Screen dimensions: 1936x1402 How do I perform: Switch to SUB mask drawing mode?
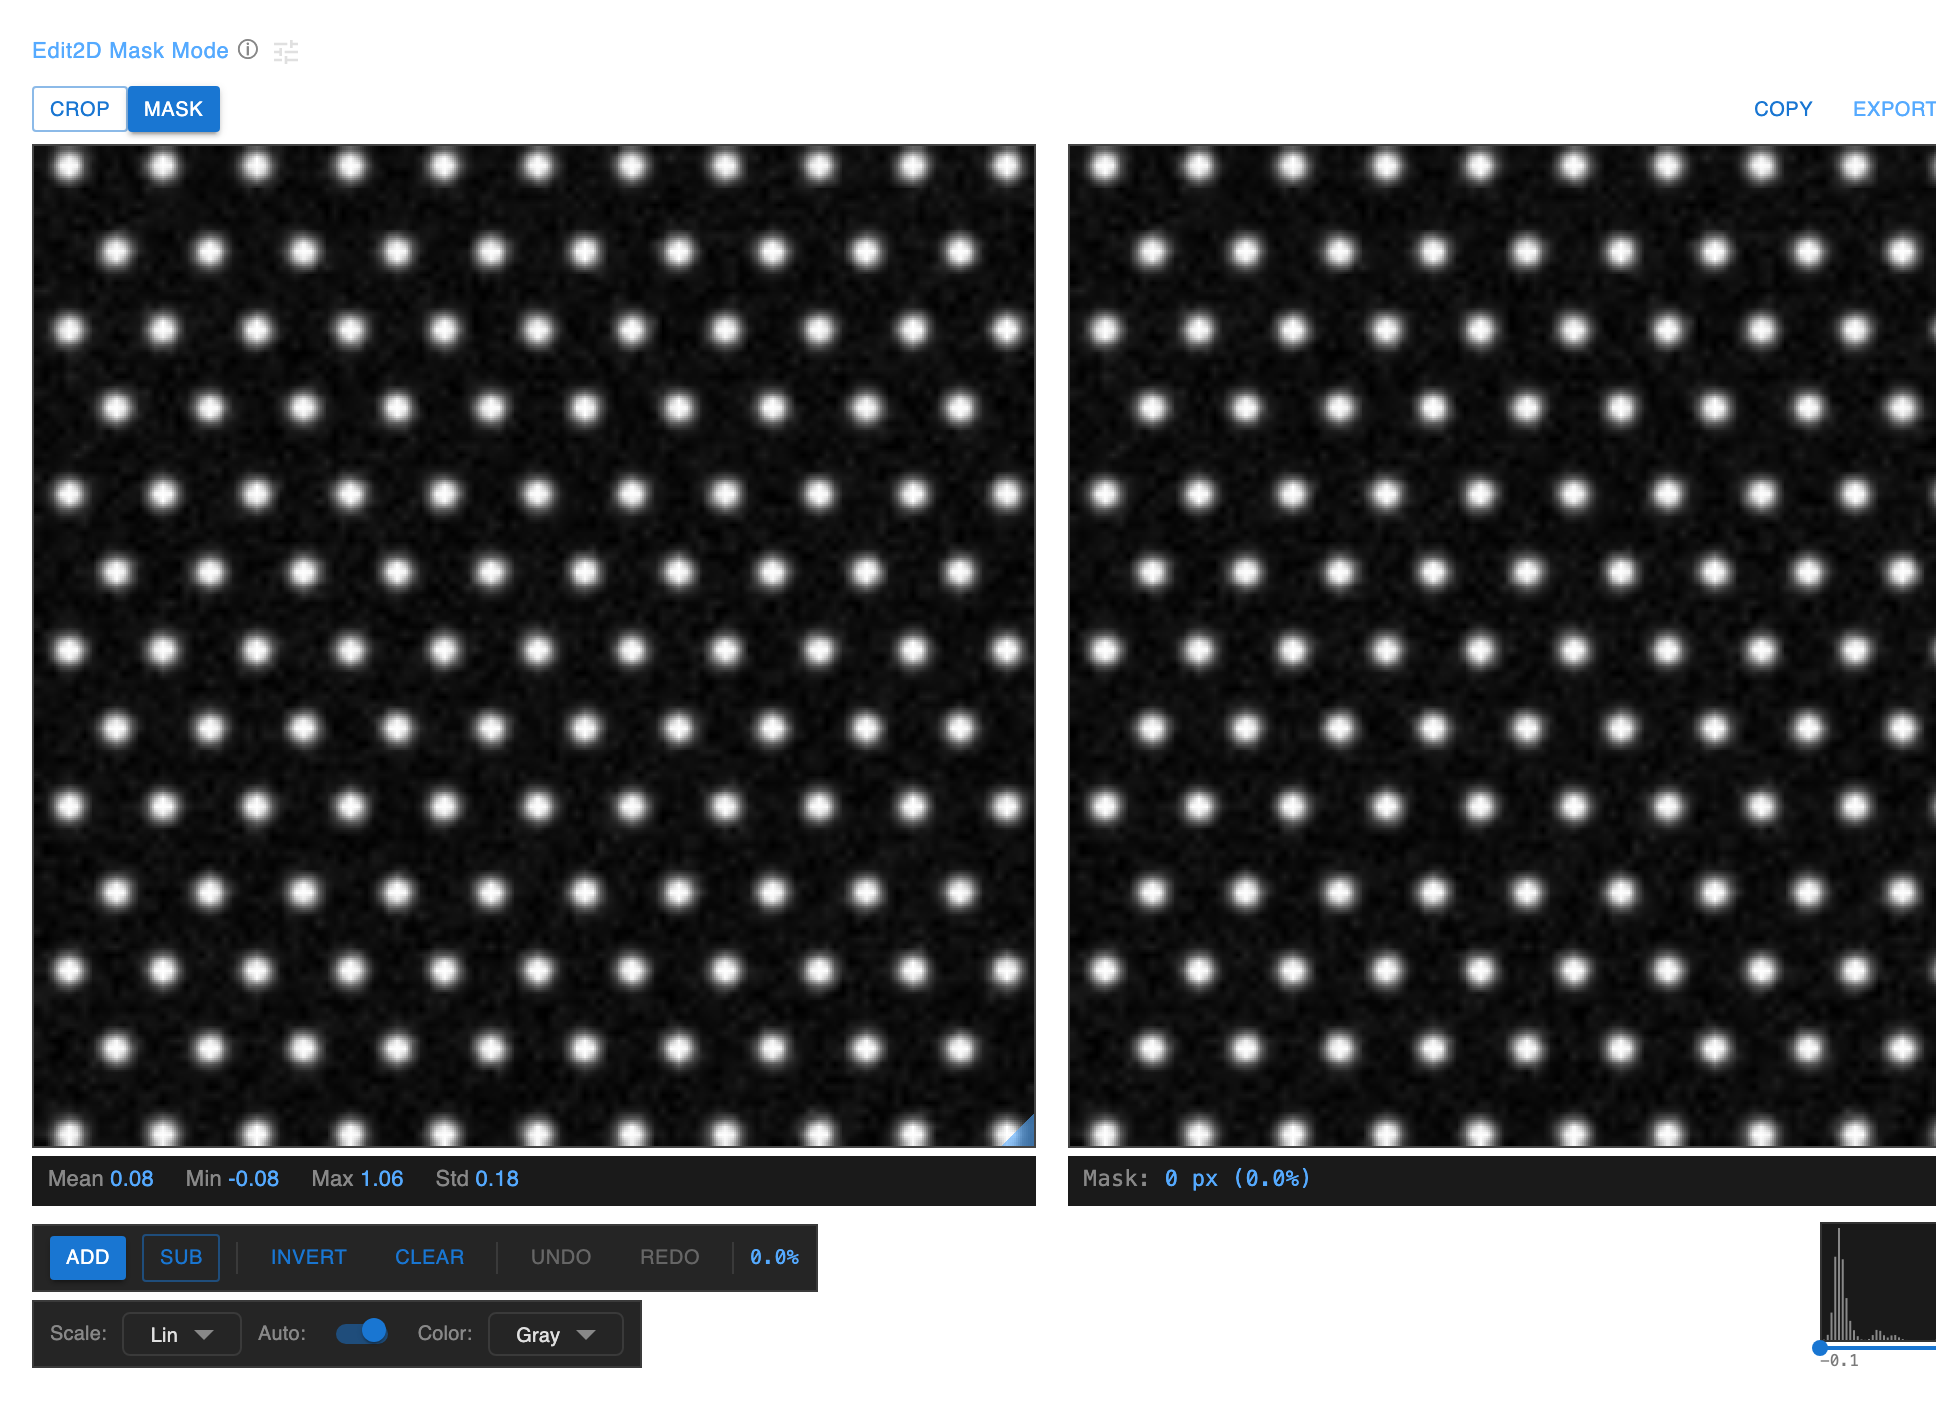pos(181,1257)
